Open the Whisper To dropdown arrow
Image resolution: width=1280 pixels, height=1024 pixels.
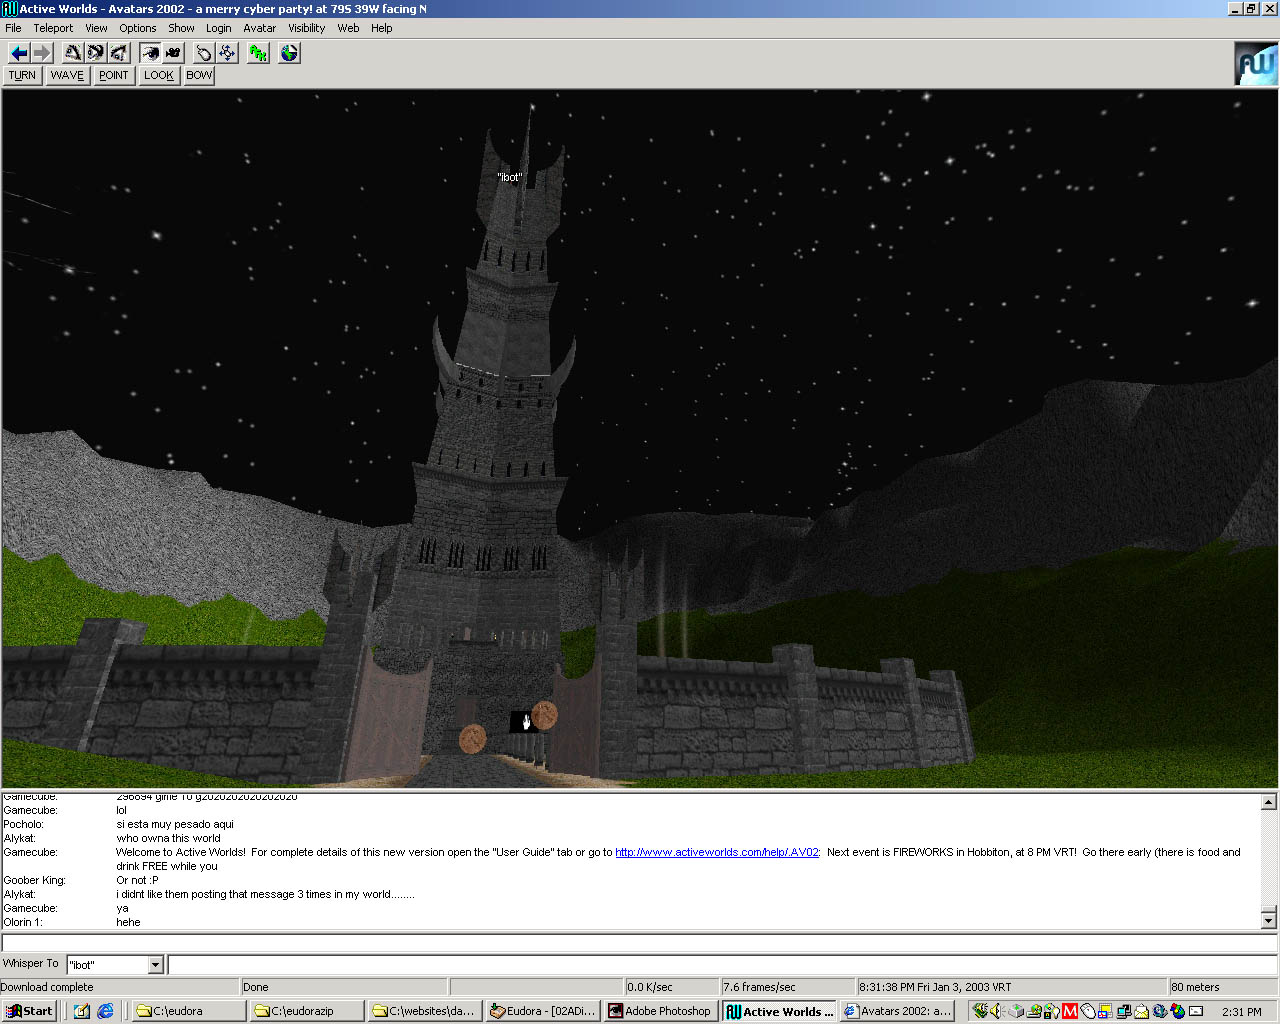155,965
